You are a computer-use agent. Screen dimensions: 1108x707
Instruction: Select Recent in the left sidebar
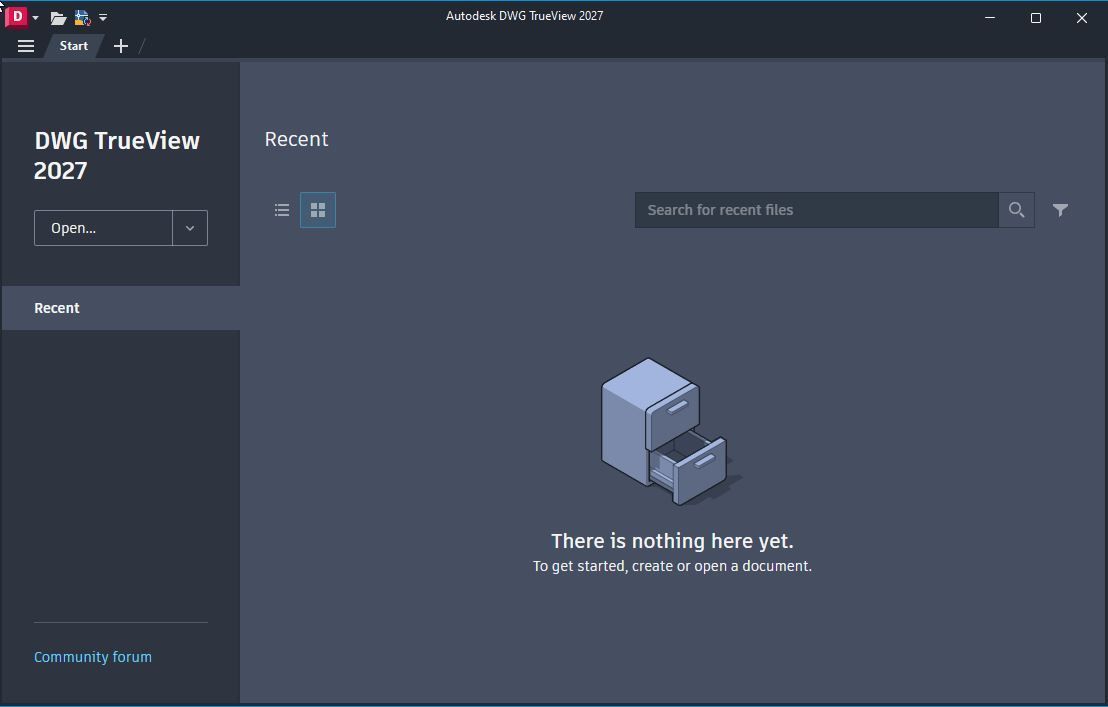click(x=121, y=308)
